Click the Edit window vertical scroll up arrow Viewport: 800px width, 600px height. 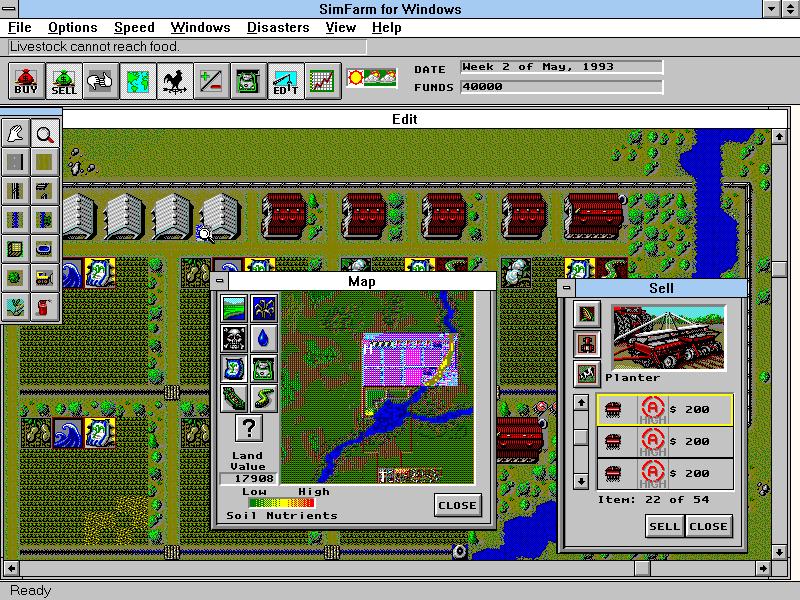coord(779,136)
